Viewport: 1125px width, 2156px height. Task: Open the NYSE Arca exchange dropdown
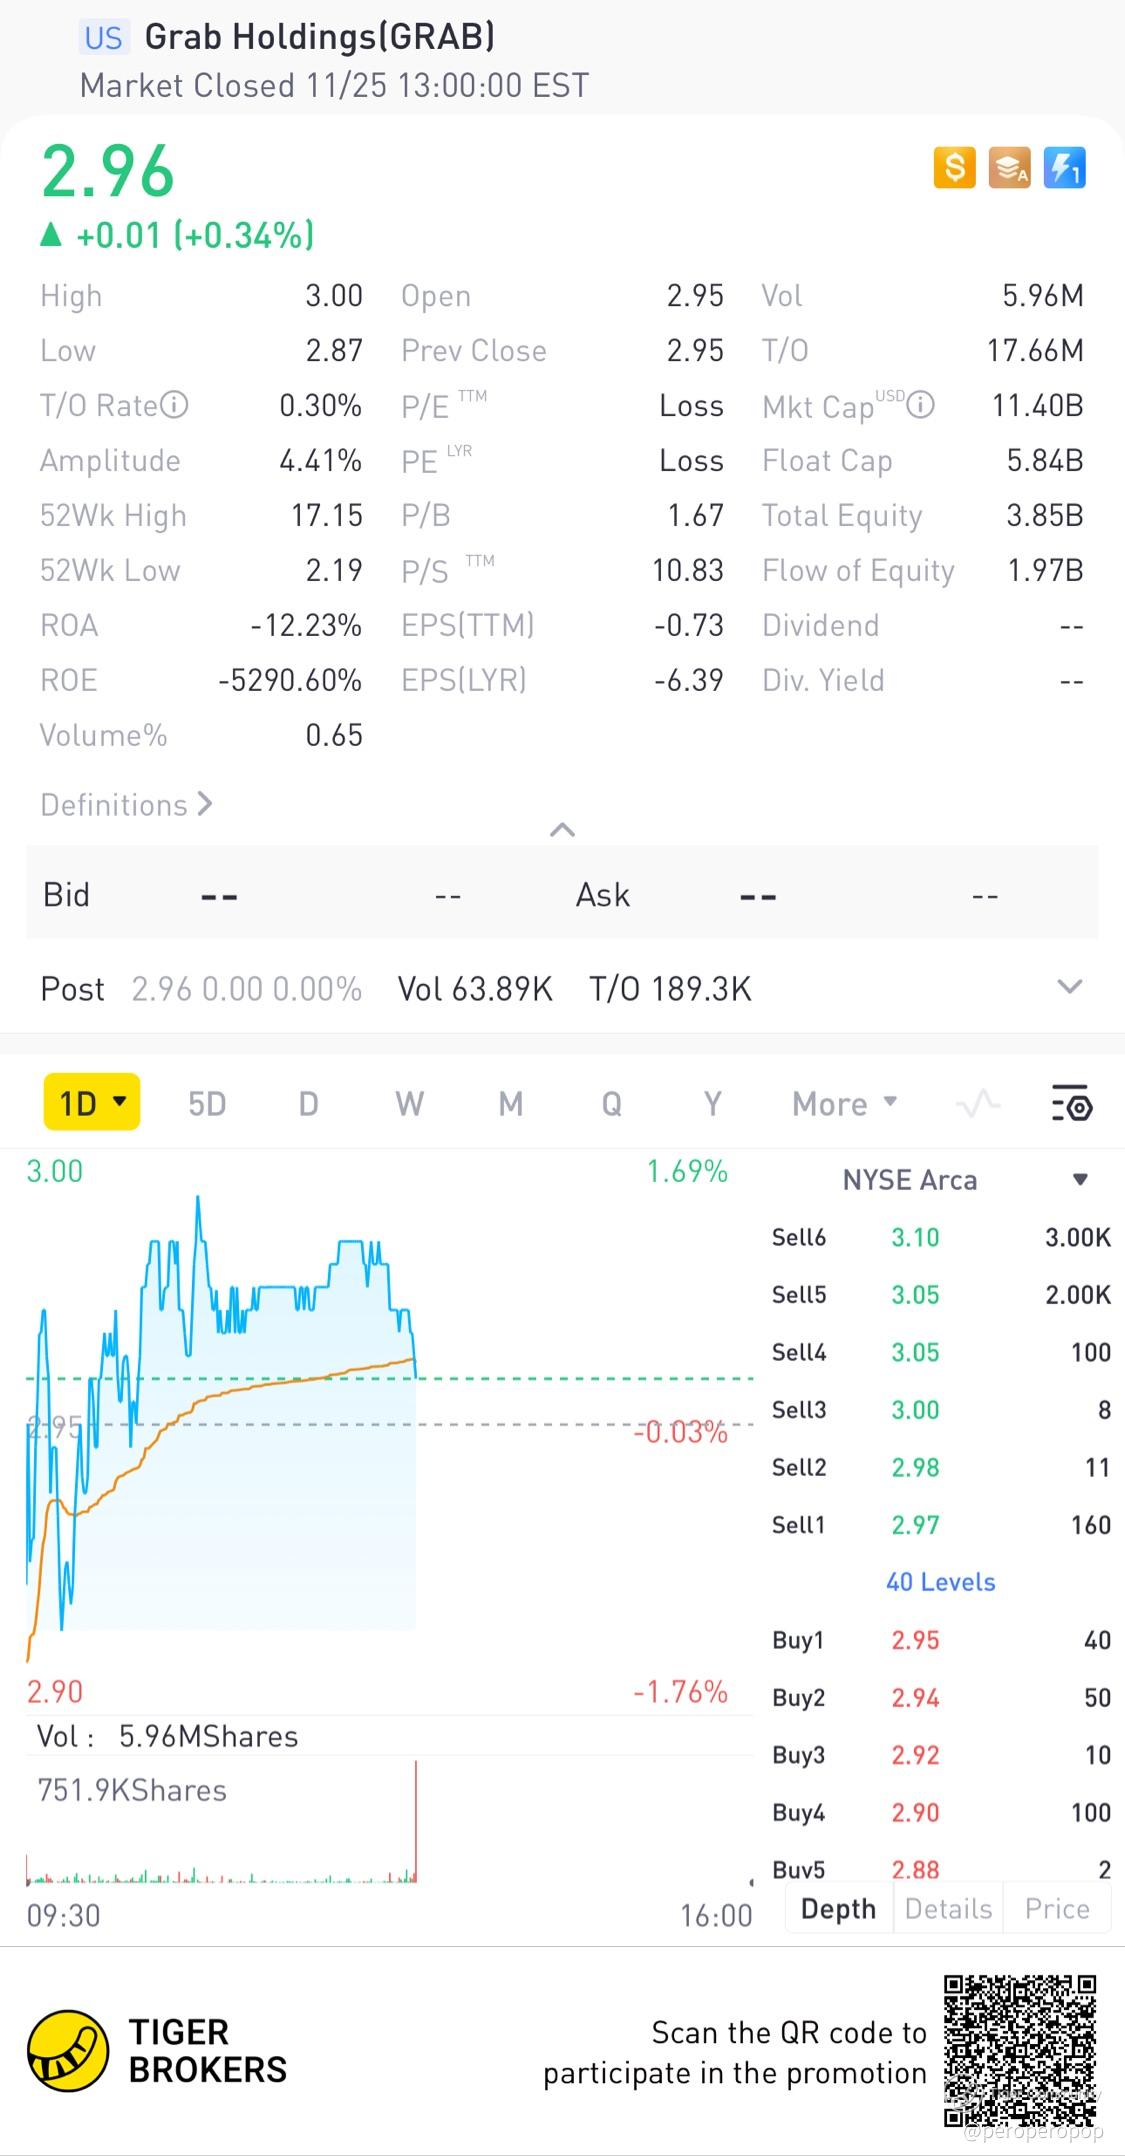pyautogui.click(x=1079, y=1180)
